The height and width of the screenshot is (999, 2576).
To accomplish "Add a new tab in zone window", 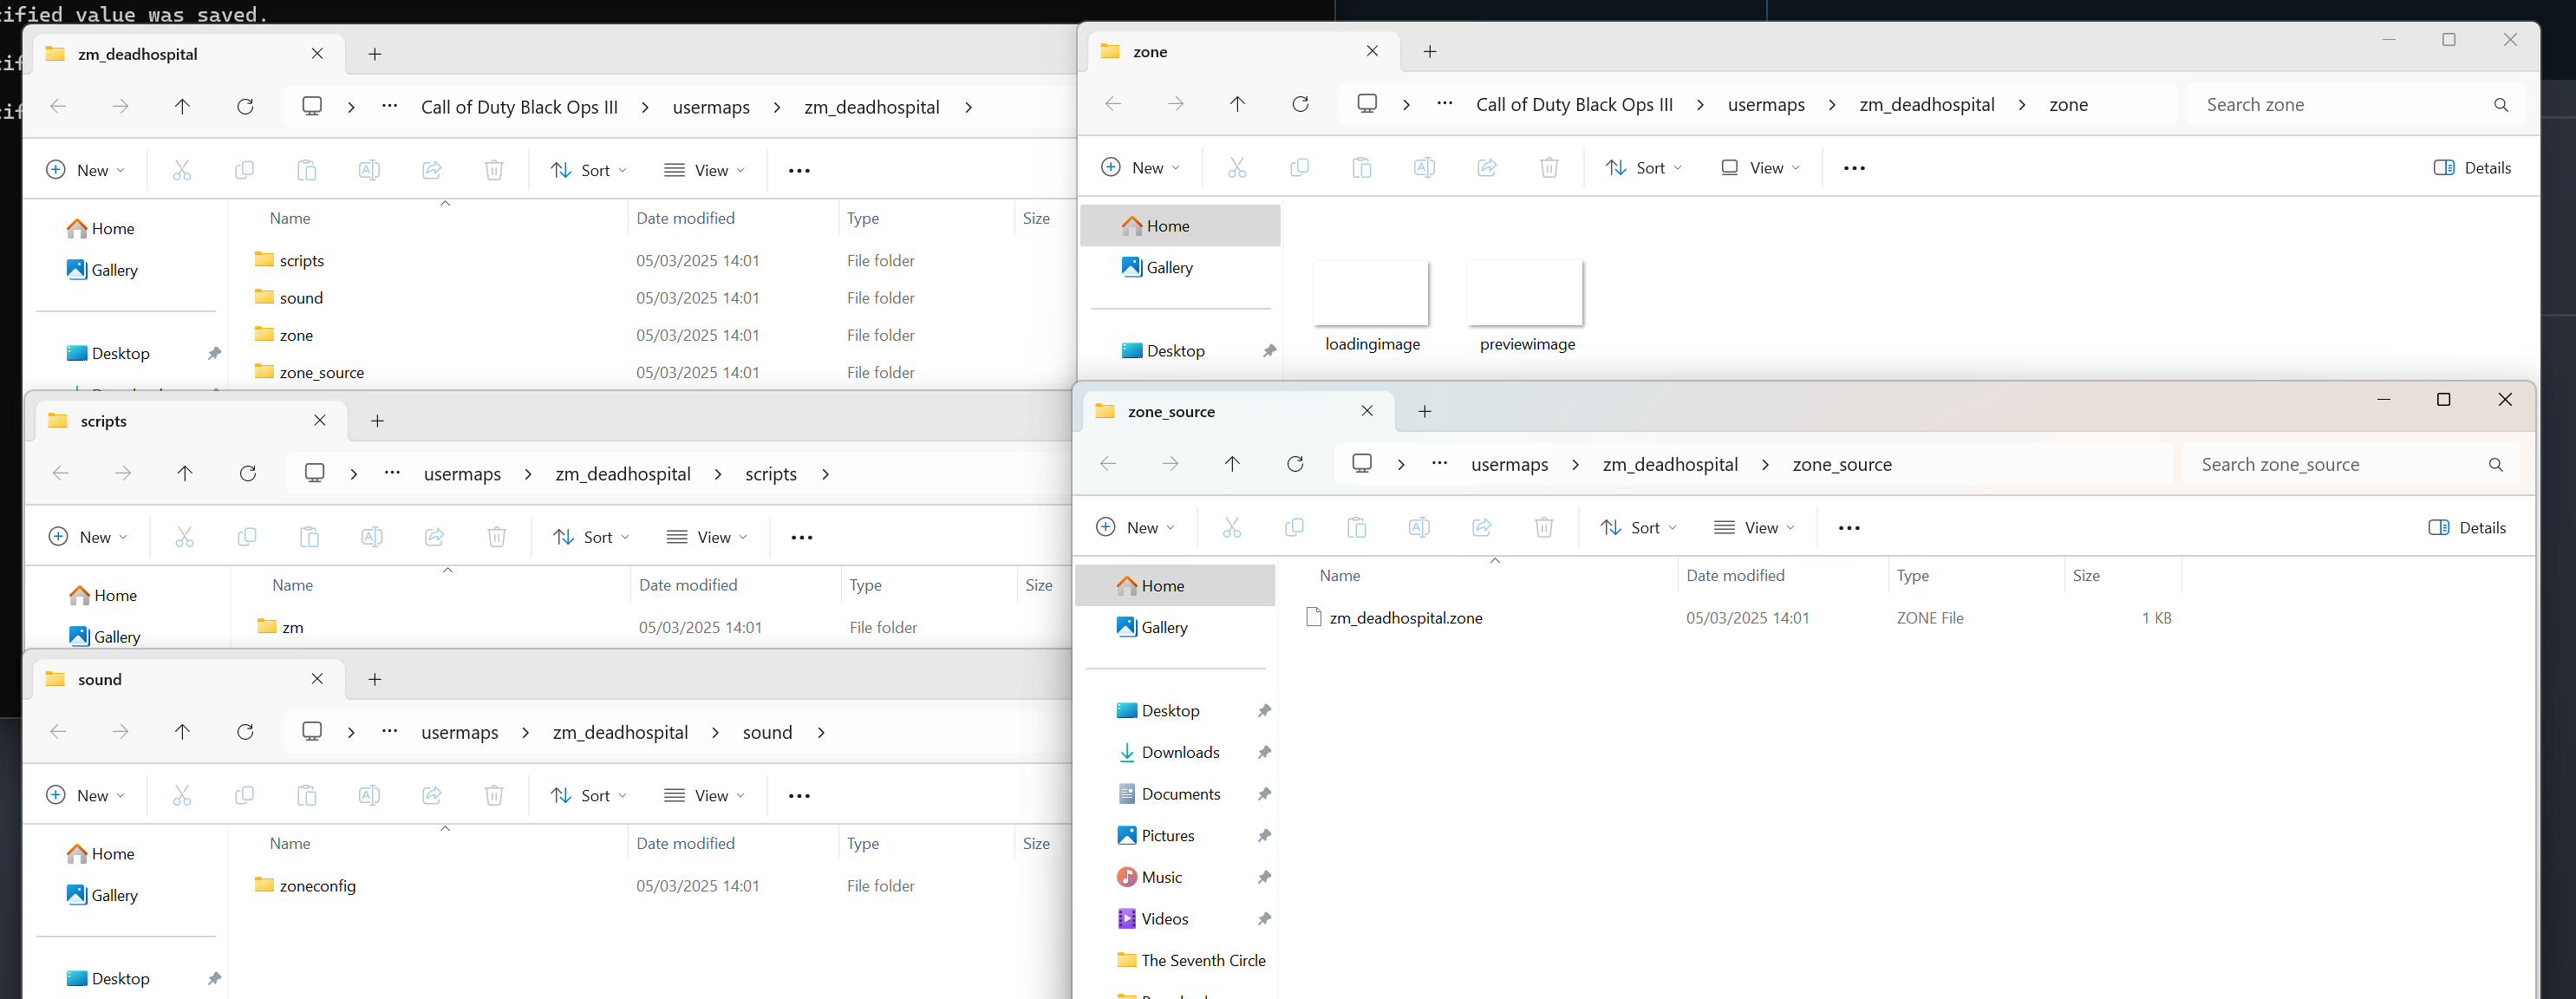I will (1430, 51).
